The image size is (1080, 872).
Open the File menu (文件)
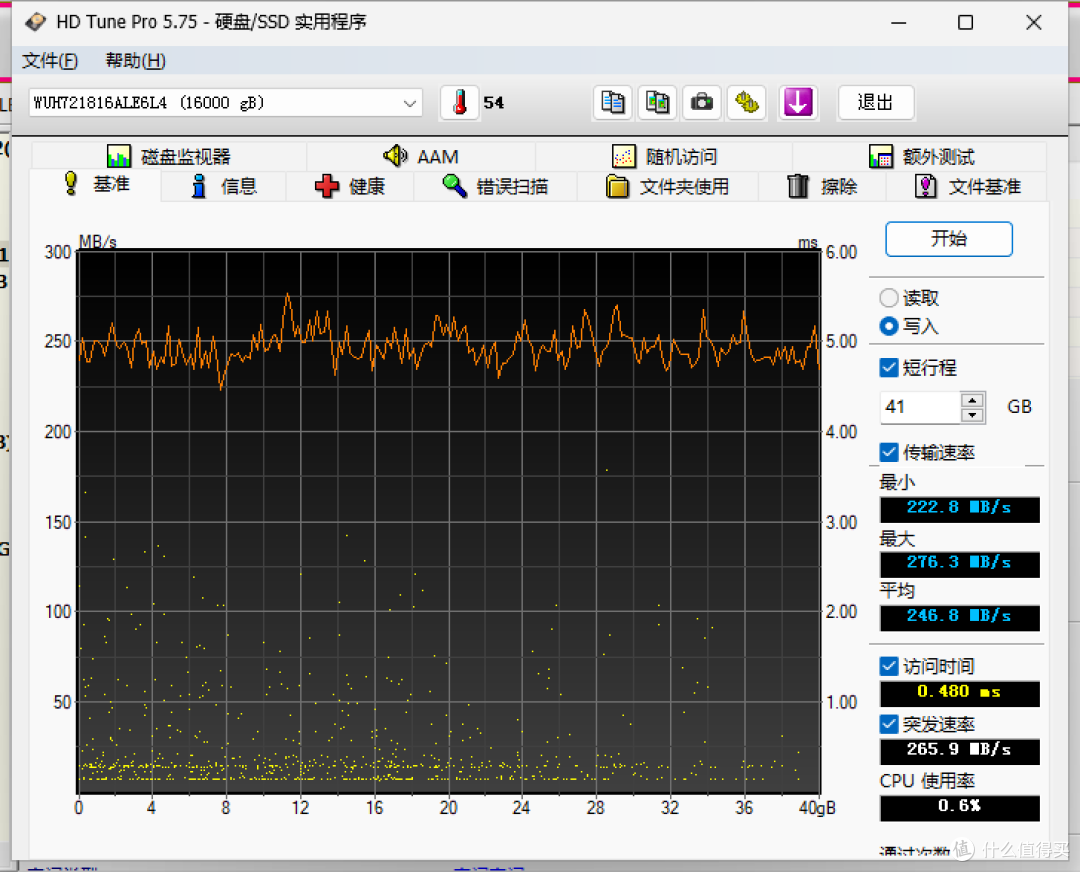(50, 61)
